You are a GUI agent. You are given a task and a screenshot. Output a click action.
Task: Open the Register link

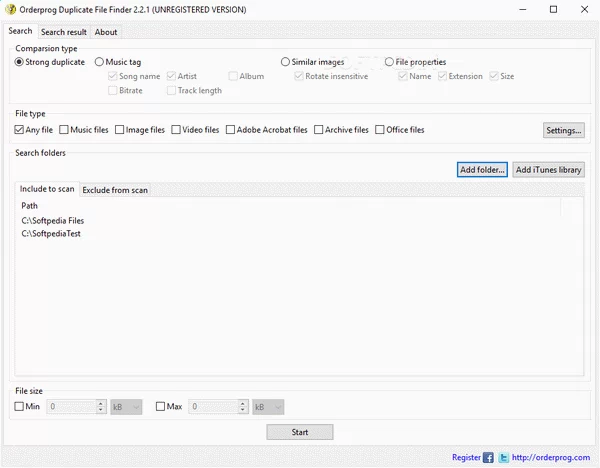coord(466,457)
